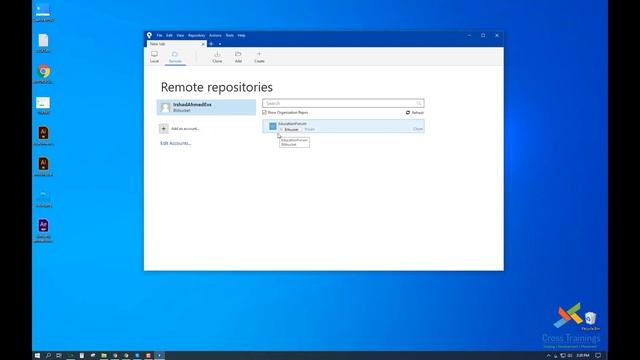Open the Local repositories view
Viewport: 640px width, 360px height.
154,57
